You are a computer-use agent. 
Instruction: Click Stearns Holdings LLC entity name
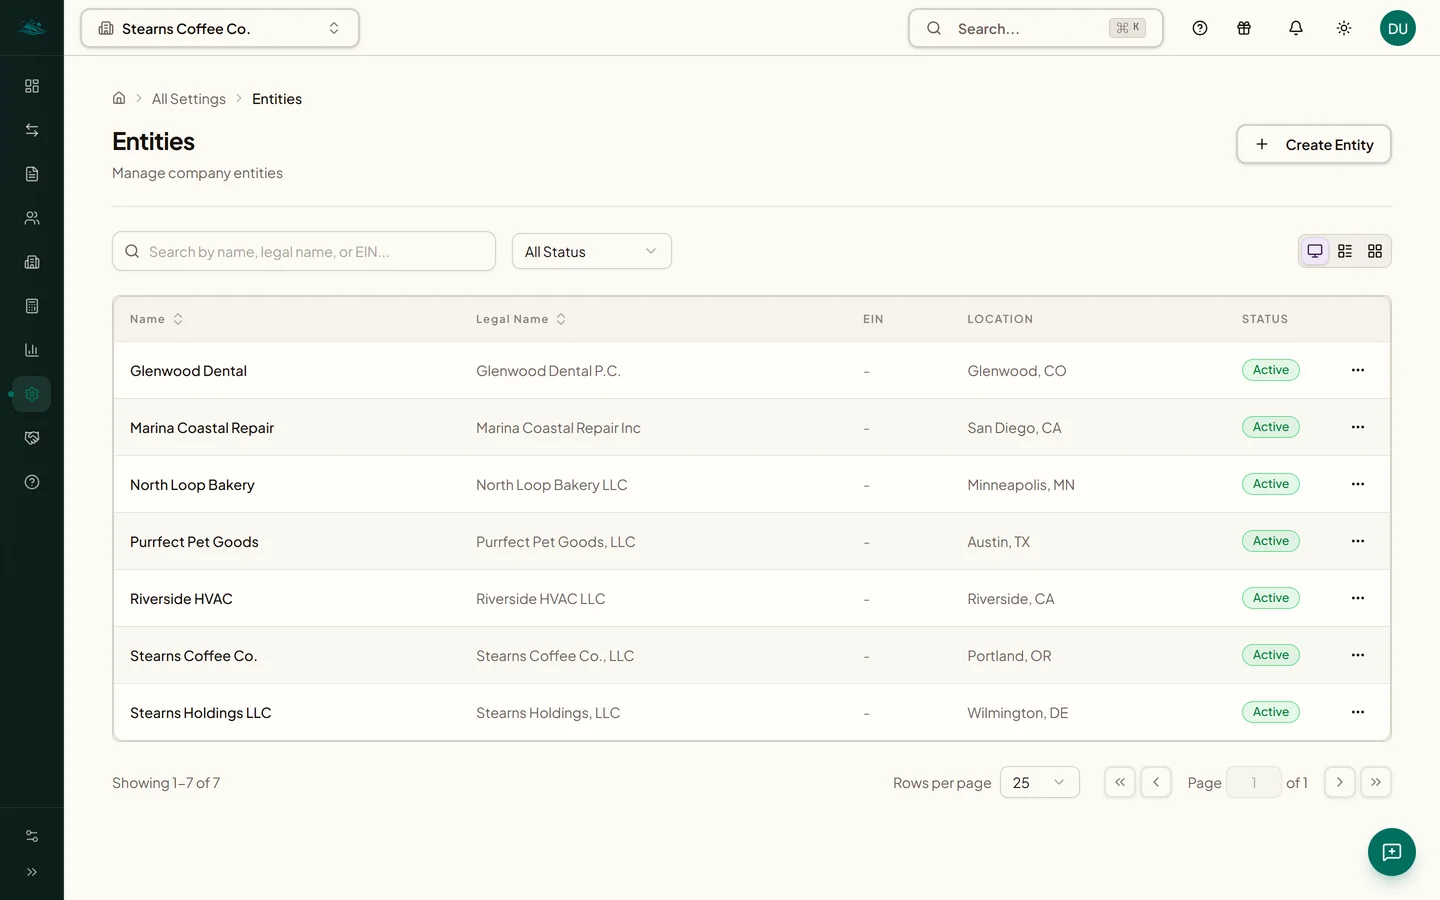click(201, 713)
